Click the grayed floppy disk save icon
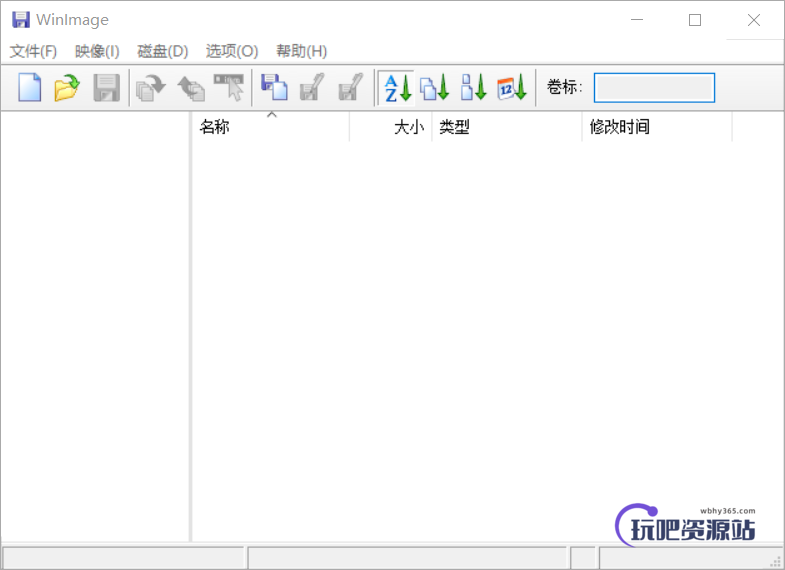The image size is (785, 570). click(107, 88)
